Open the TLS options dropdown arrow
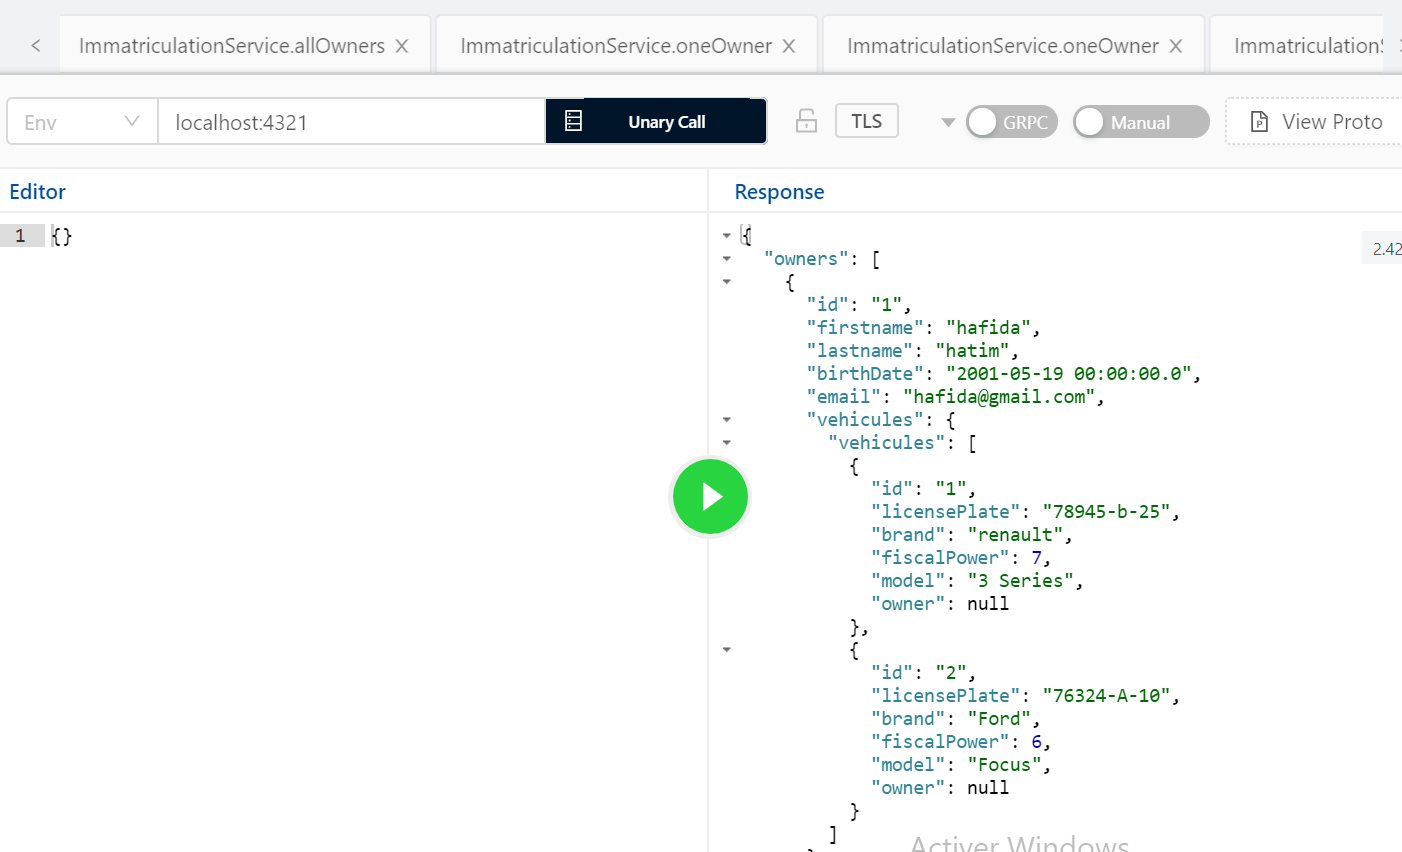 pyautogui.click(x=946, y=121)
